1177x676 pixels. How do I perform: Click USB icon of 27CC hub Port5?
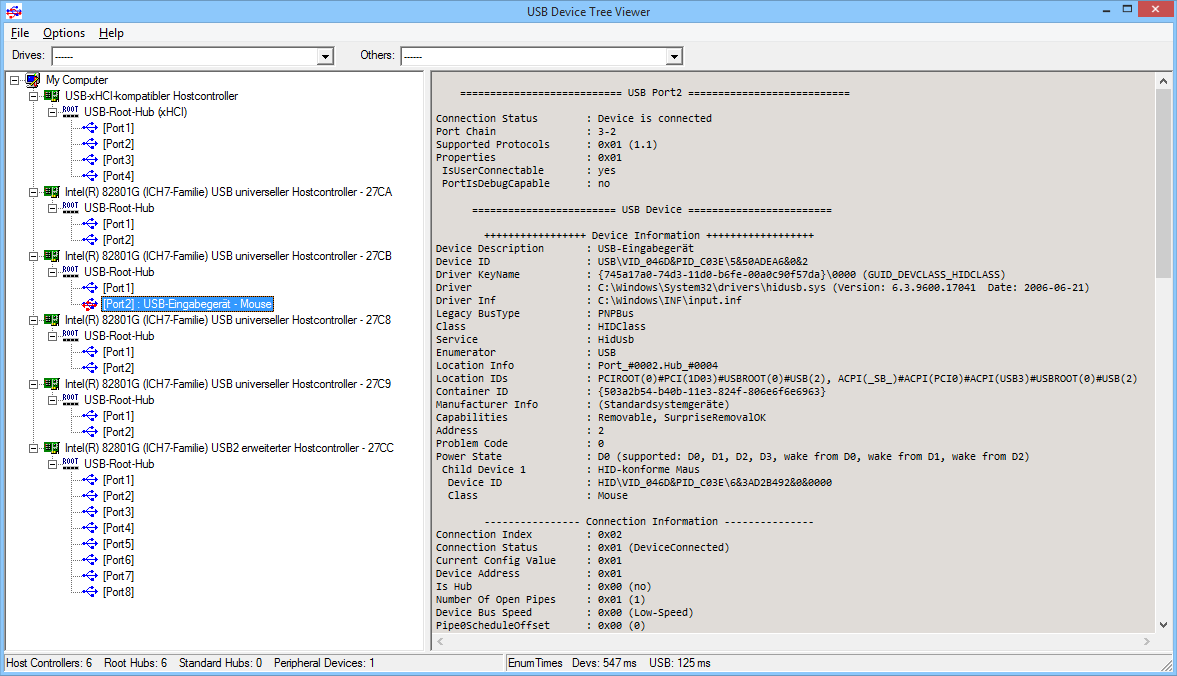point(89,544)
